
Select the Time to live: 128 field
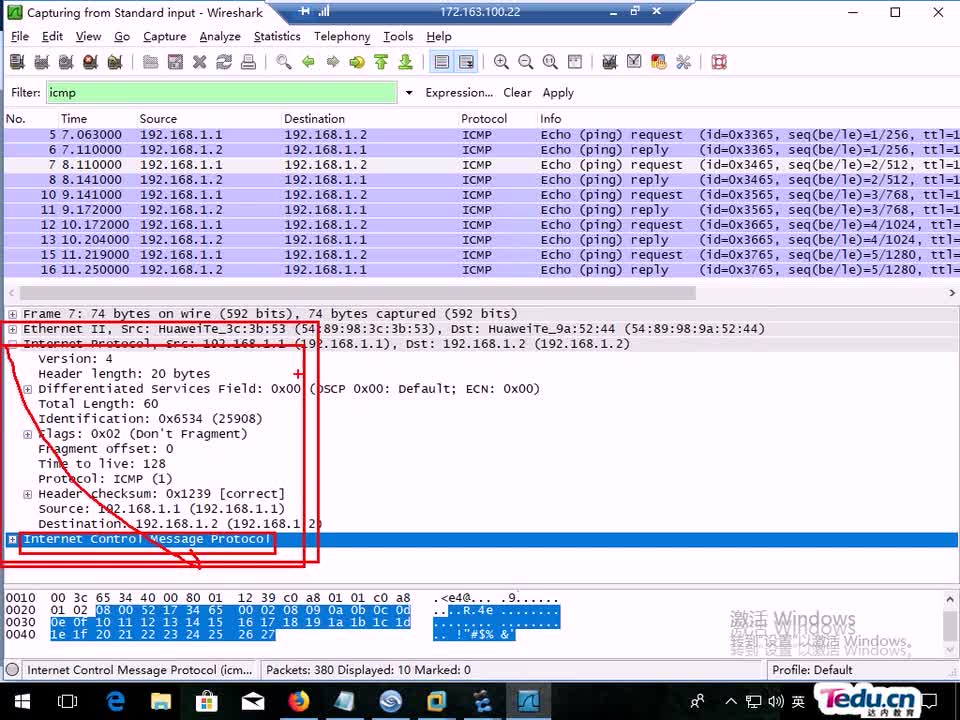(x=102, y=464)
